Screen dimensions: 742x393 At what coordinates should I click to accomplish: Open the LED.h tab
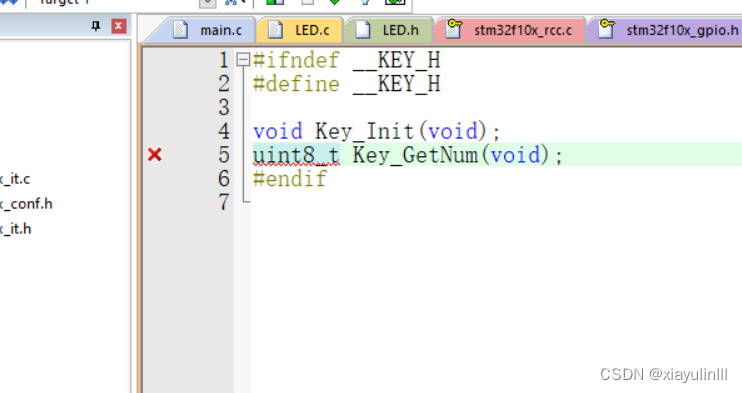pyautogui.click(x=388, y=30)
